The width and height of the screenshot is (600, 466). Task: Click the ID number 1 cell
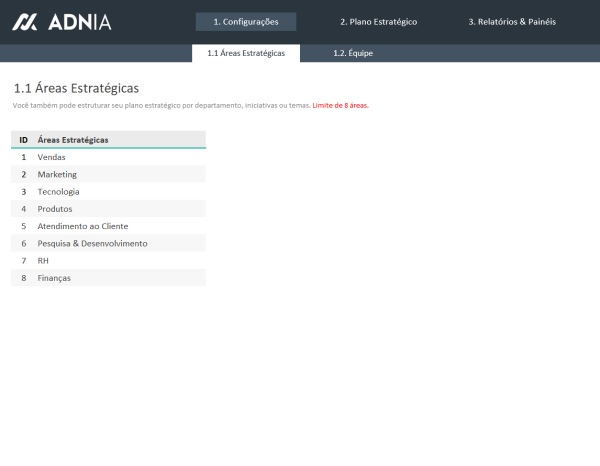click(23, 157)
